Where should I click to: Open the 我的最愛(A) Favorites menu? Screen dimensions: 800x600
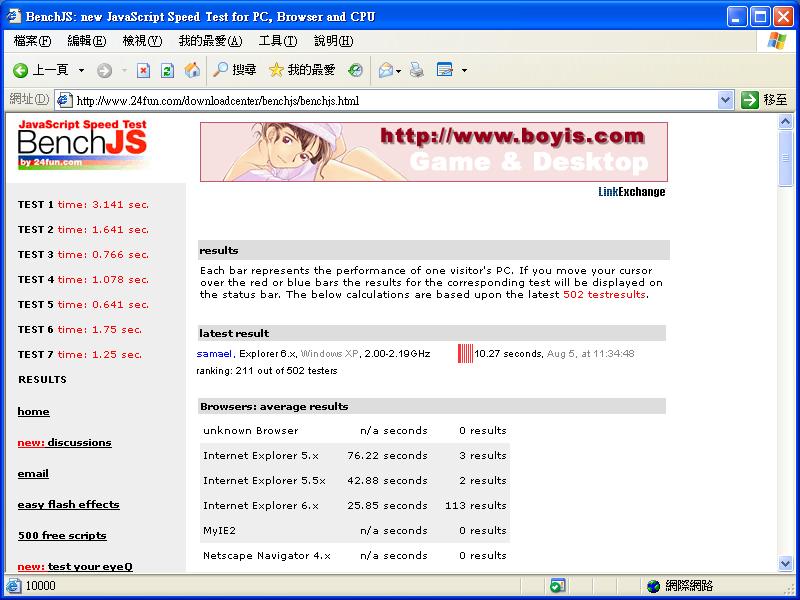pos(210,41)
